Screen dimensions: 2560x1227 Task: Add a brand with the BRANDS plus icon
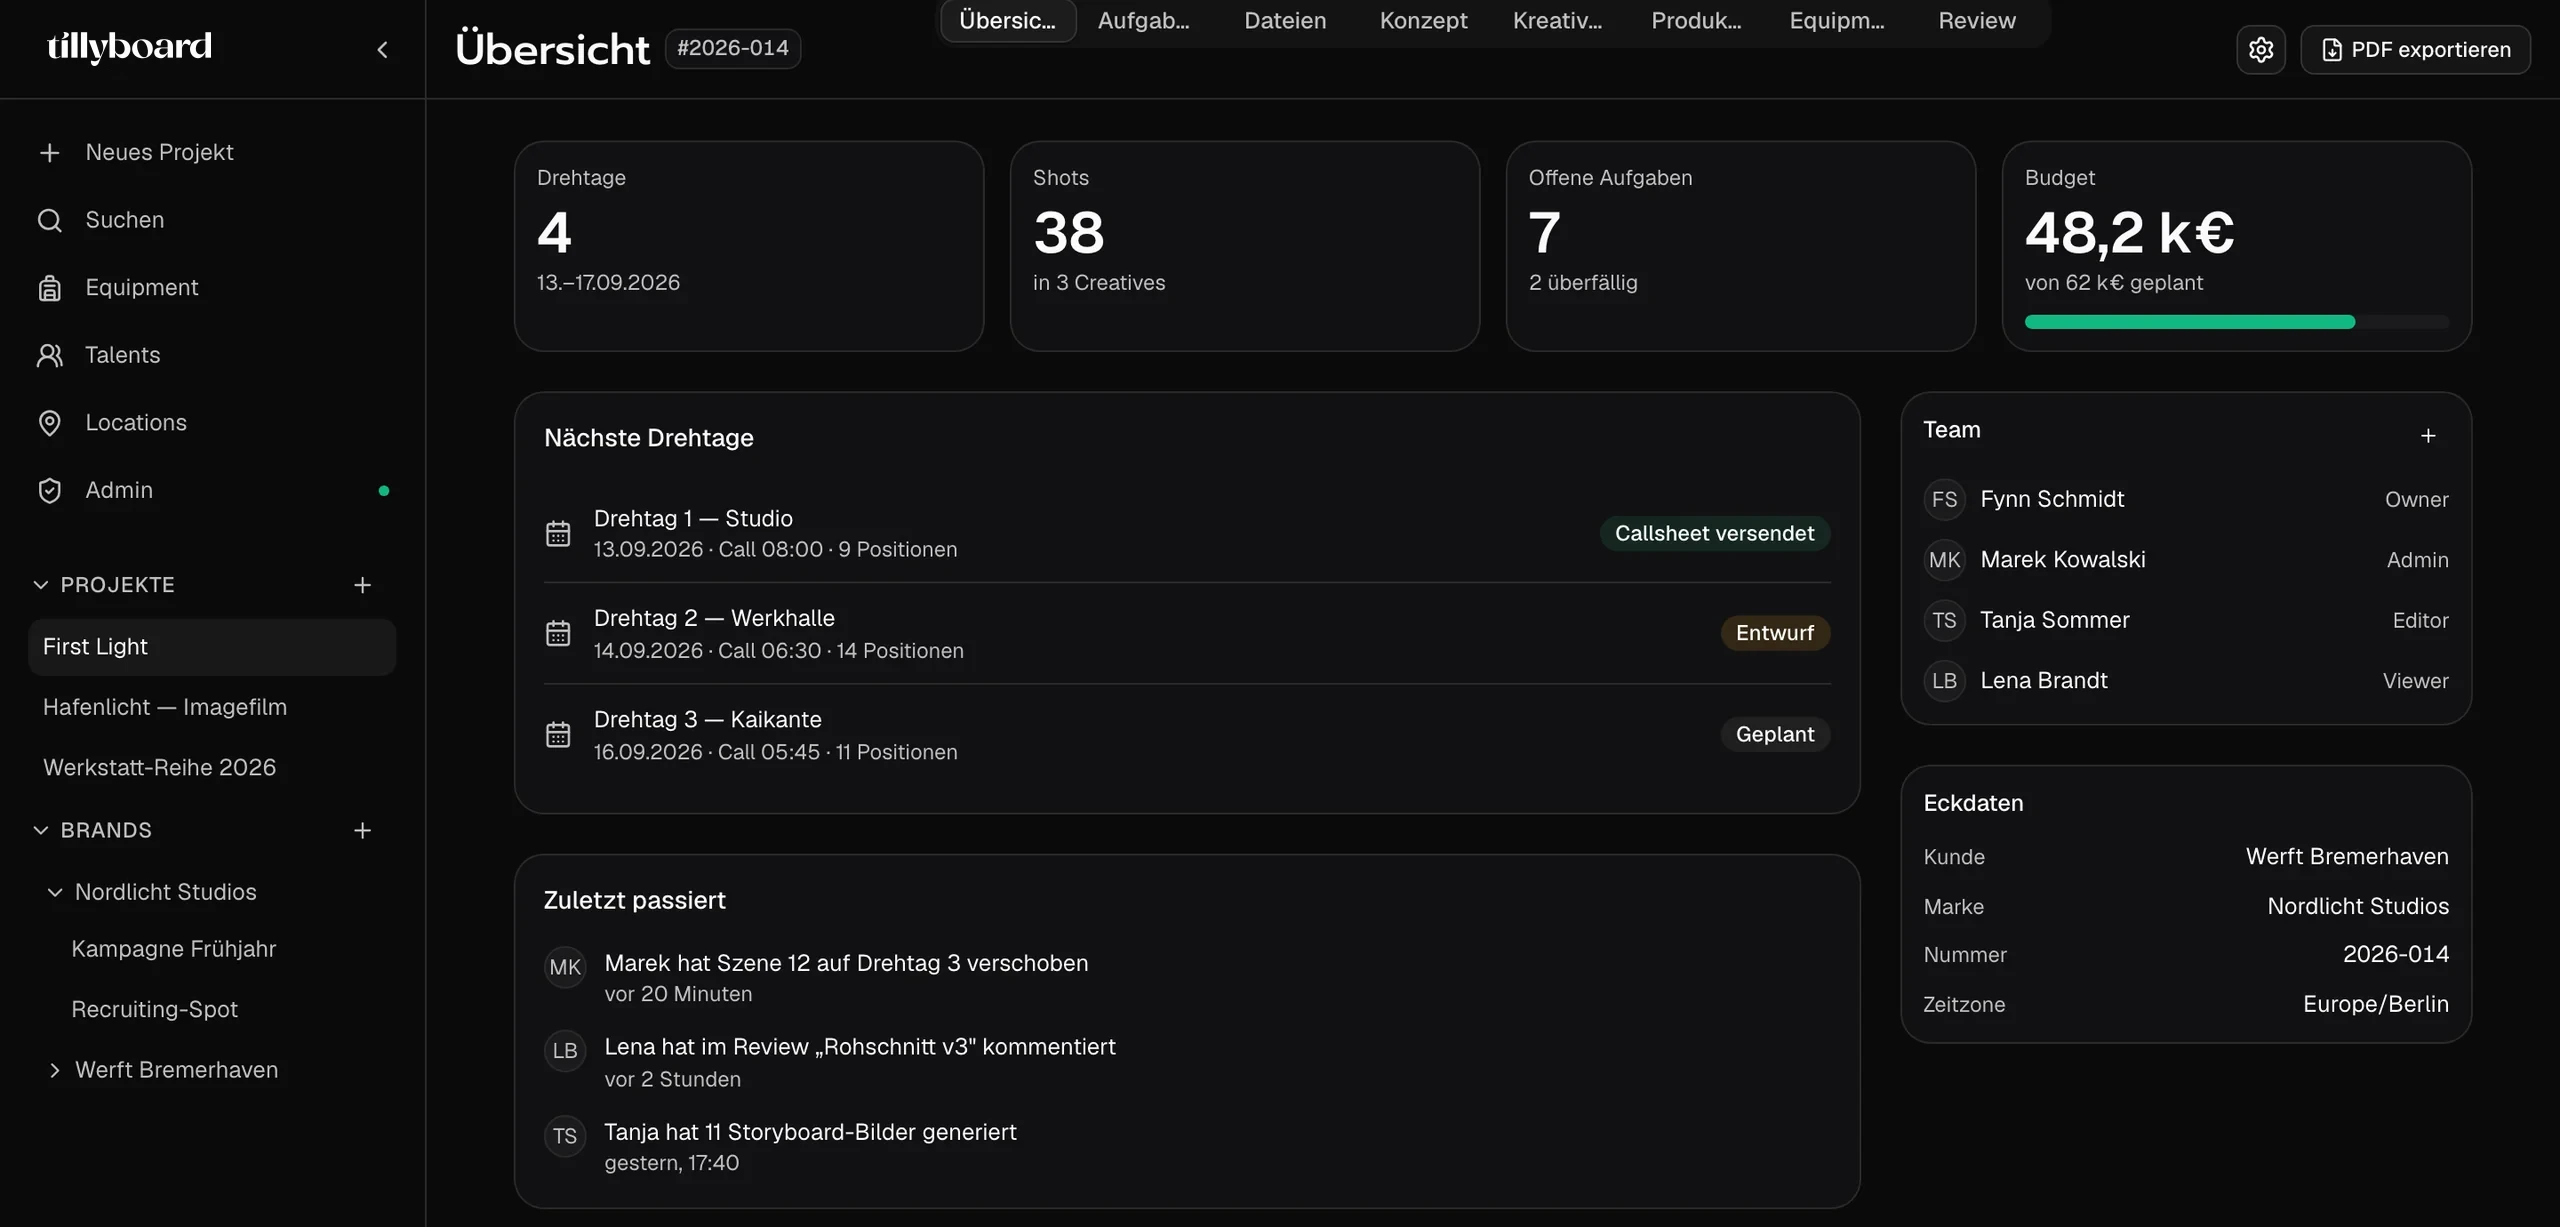[x=362, y=831]
